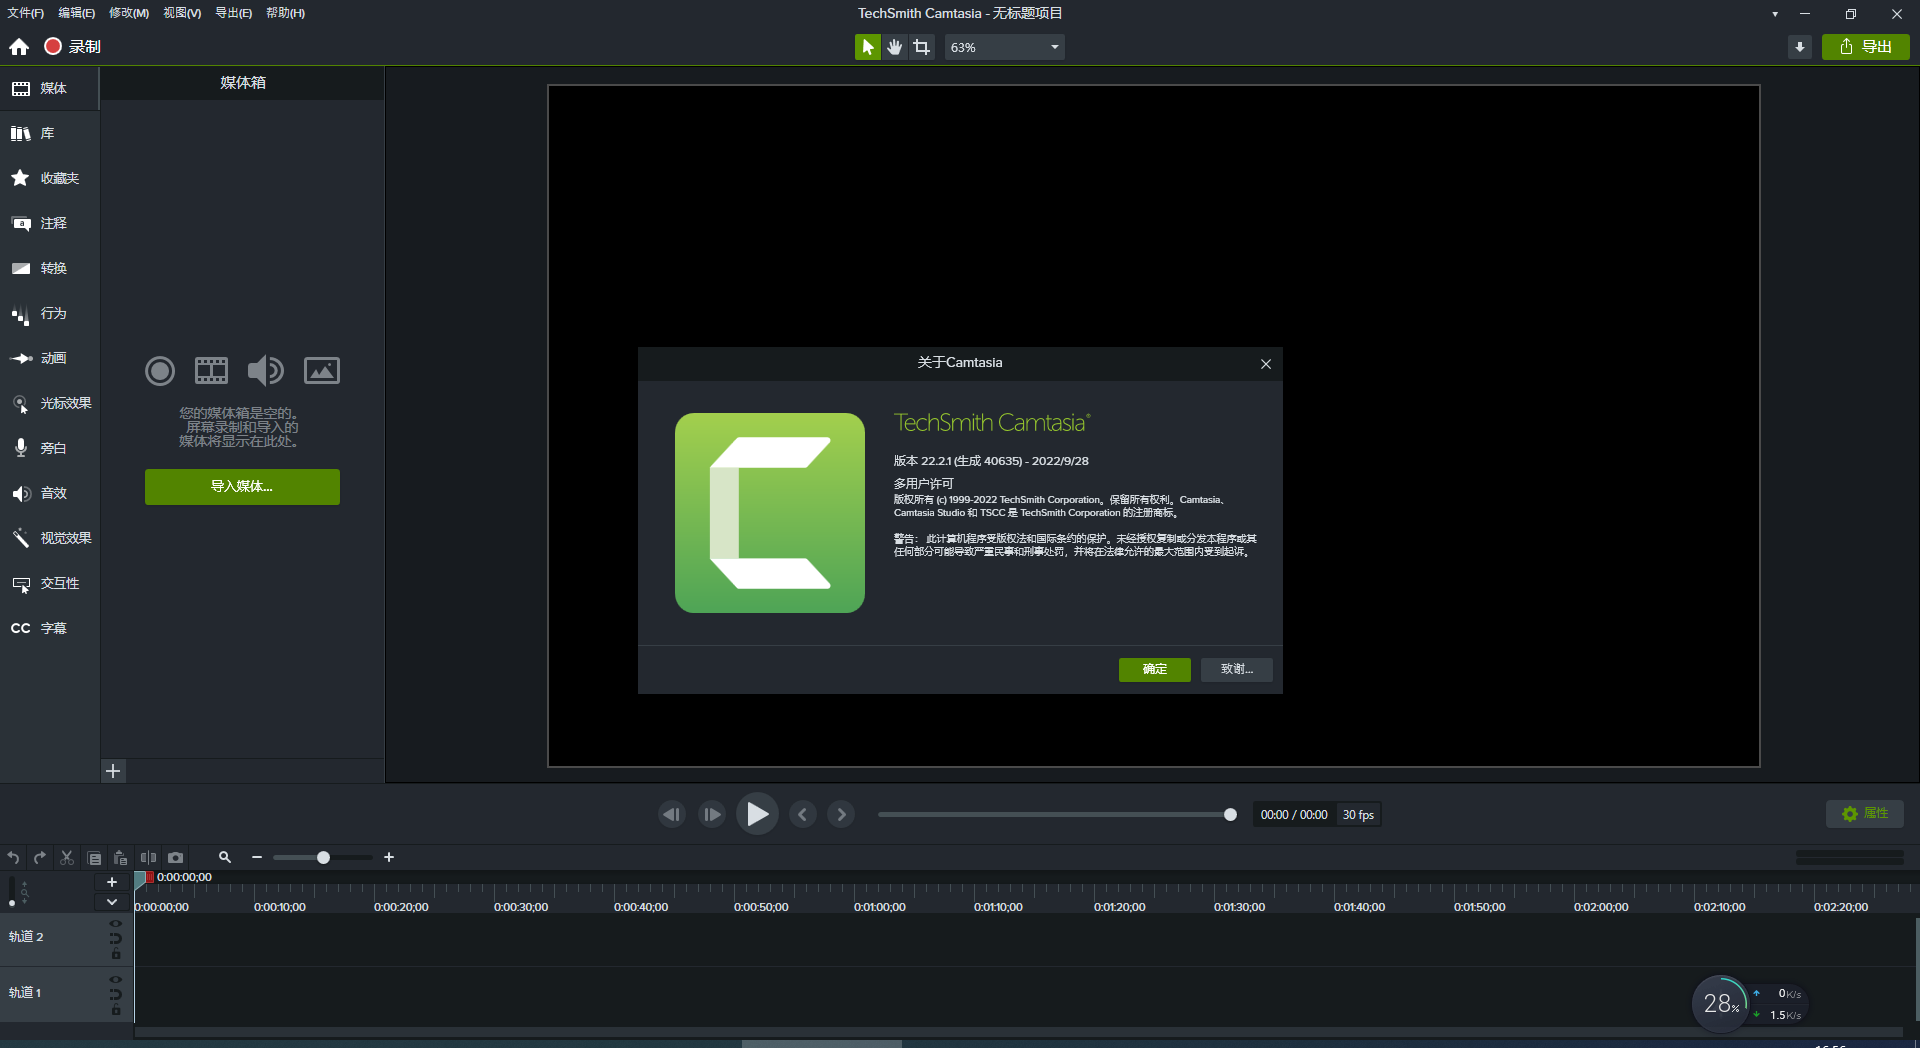Switch to the 视图(V) menu
Screen dimensions: 1920x1048
coord(180,13)
